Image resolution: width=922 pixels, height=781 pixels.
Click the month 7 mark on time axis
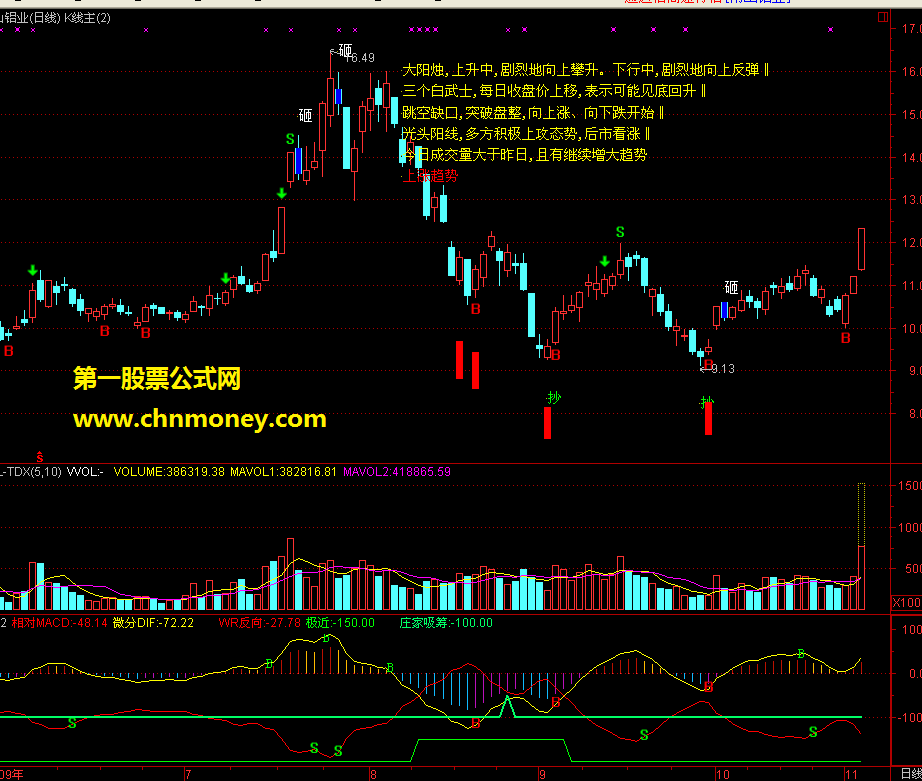(x=188, y=774)
